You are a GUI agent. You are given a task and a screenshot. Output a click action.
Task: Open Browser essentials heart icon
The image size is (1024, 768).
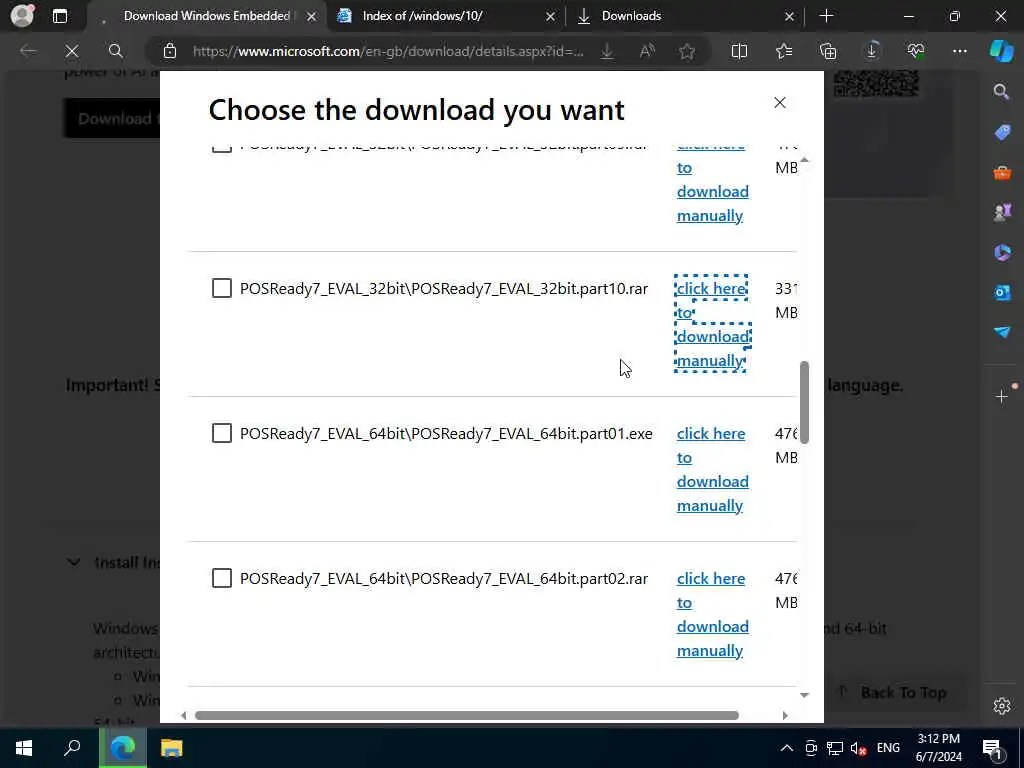pos(916,51)
